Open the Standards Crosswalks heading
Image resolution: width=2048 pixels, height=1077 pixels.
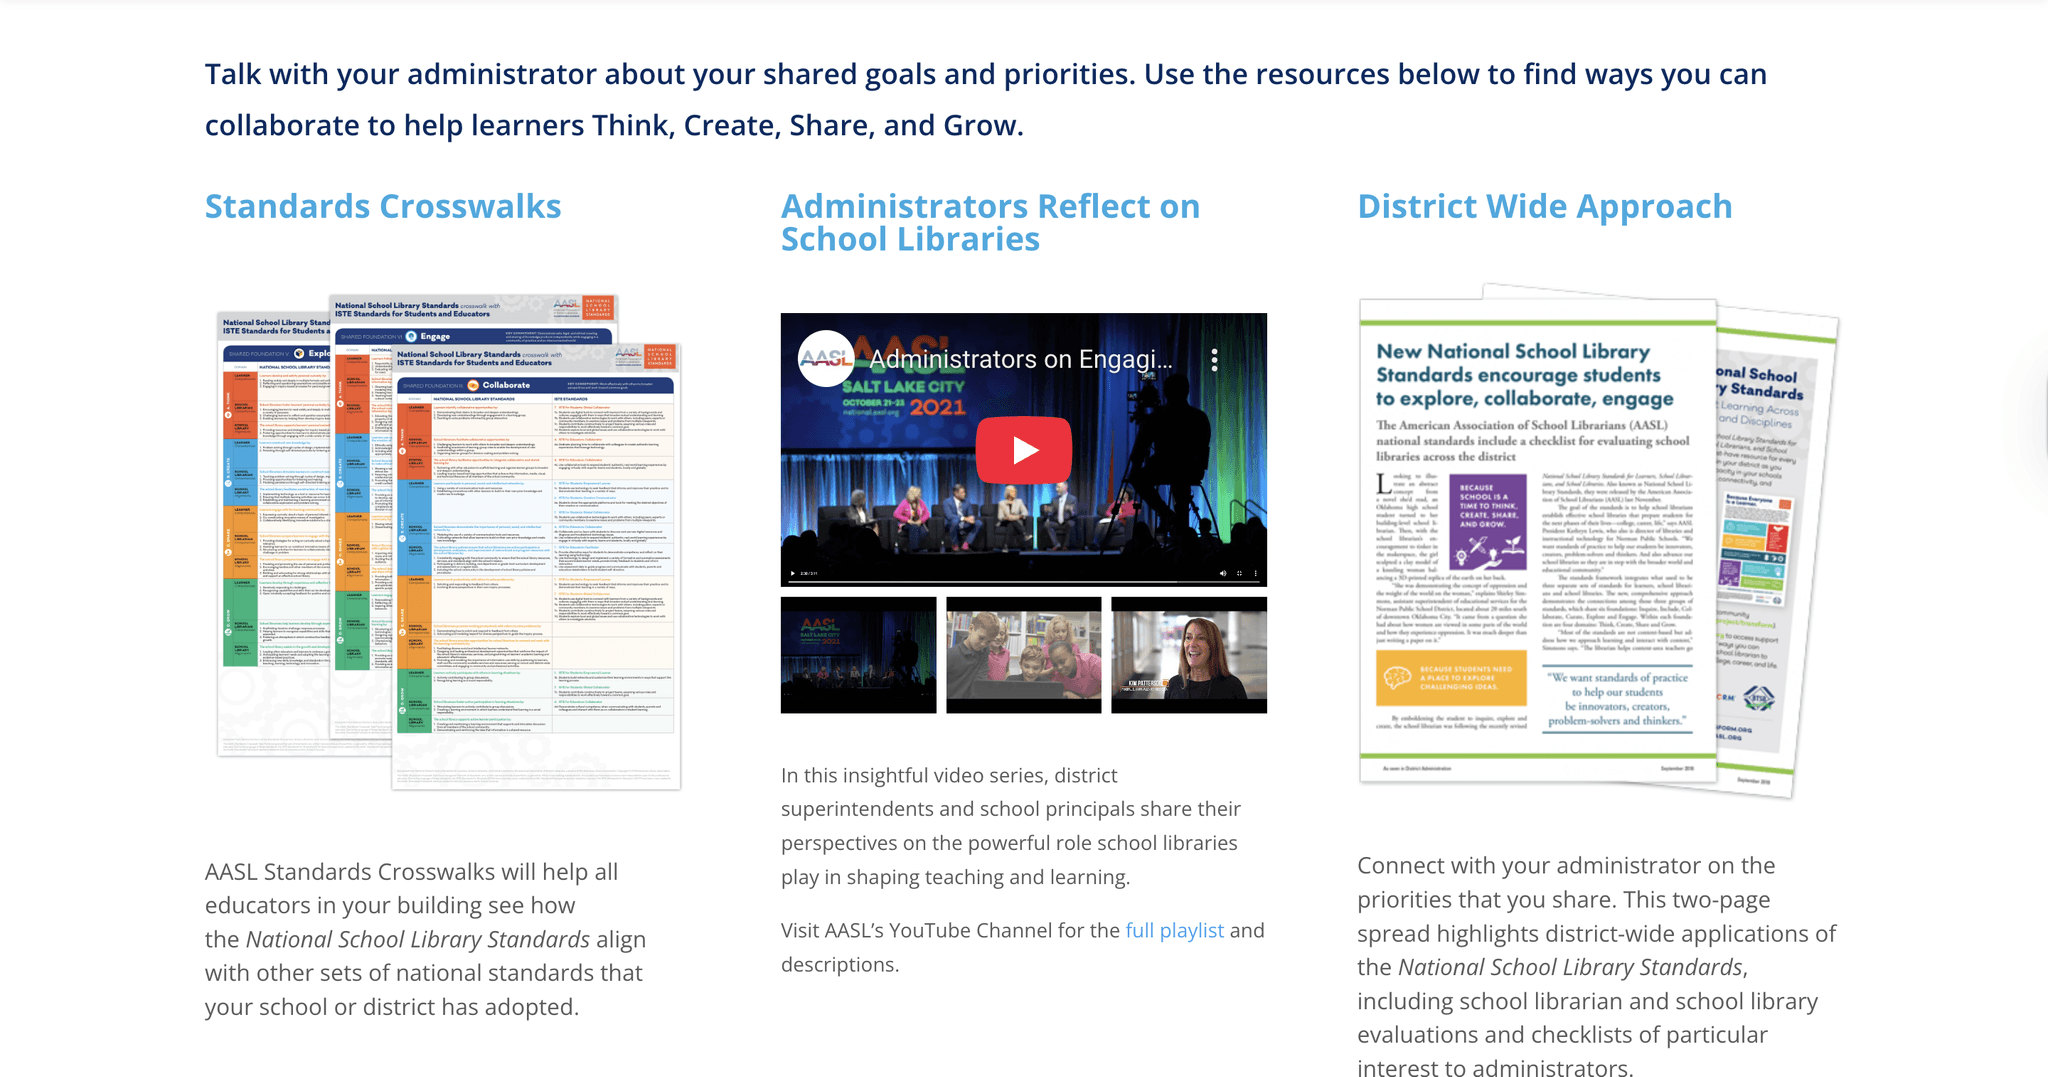[x=383, y=206]
